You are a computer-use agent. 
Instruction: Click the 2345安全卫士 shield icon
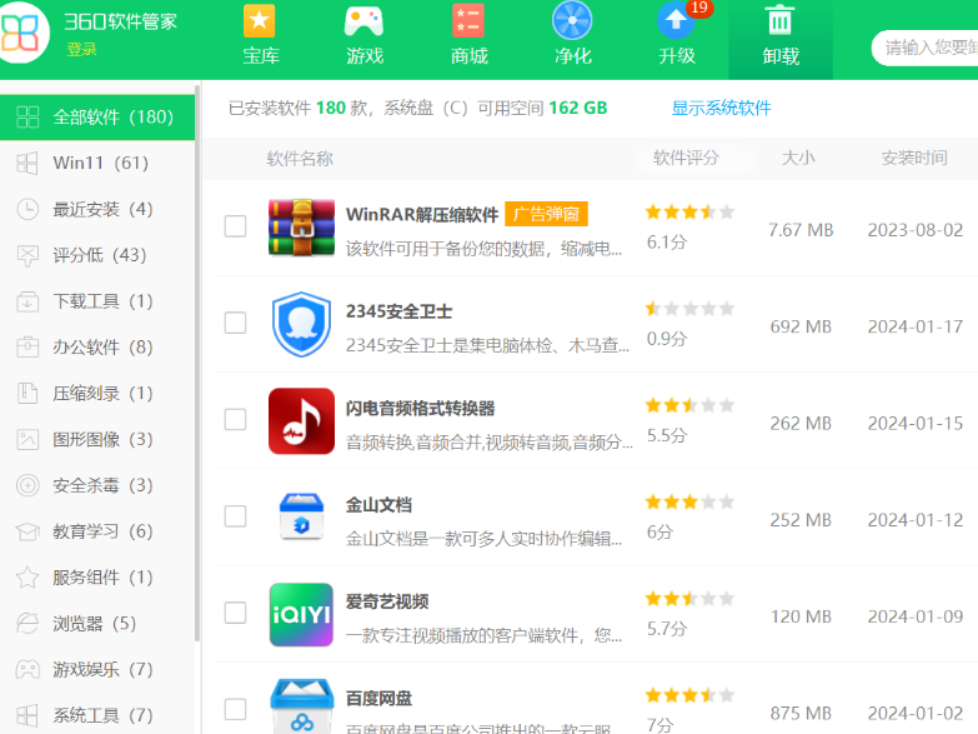pos(301,324)
